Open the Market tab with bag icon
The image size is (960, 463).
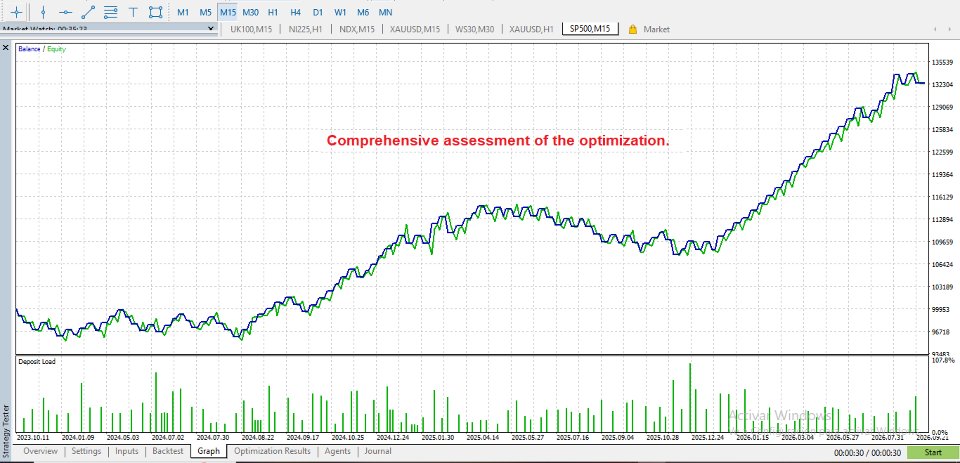click(649, 29)
